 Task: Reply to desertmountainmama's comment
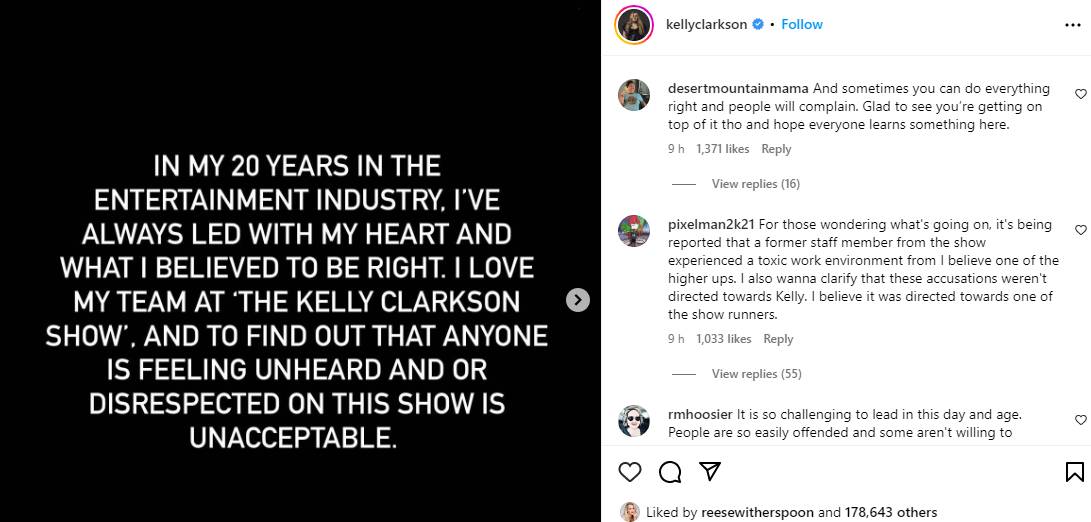pyautogui.click(x=776, y=149)
